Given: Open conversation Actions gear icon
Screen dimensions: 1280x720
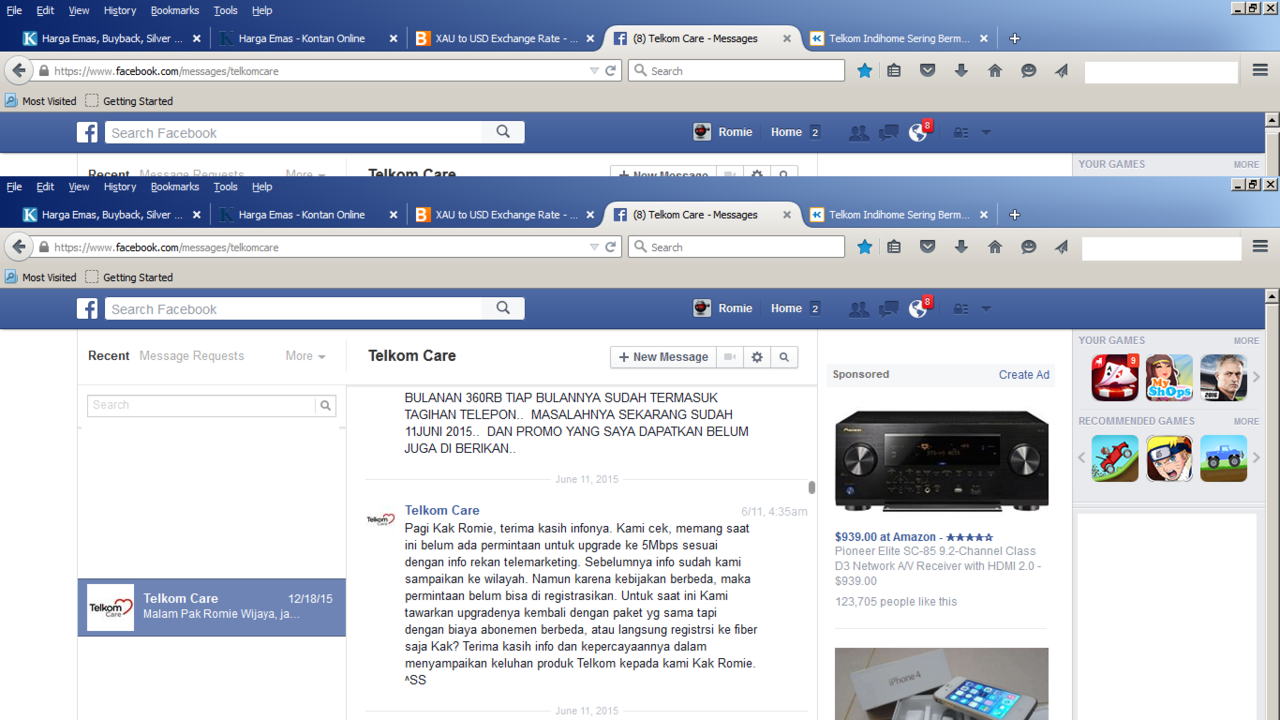Looking at the screenshot, I should coord(757,357).
